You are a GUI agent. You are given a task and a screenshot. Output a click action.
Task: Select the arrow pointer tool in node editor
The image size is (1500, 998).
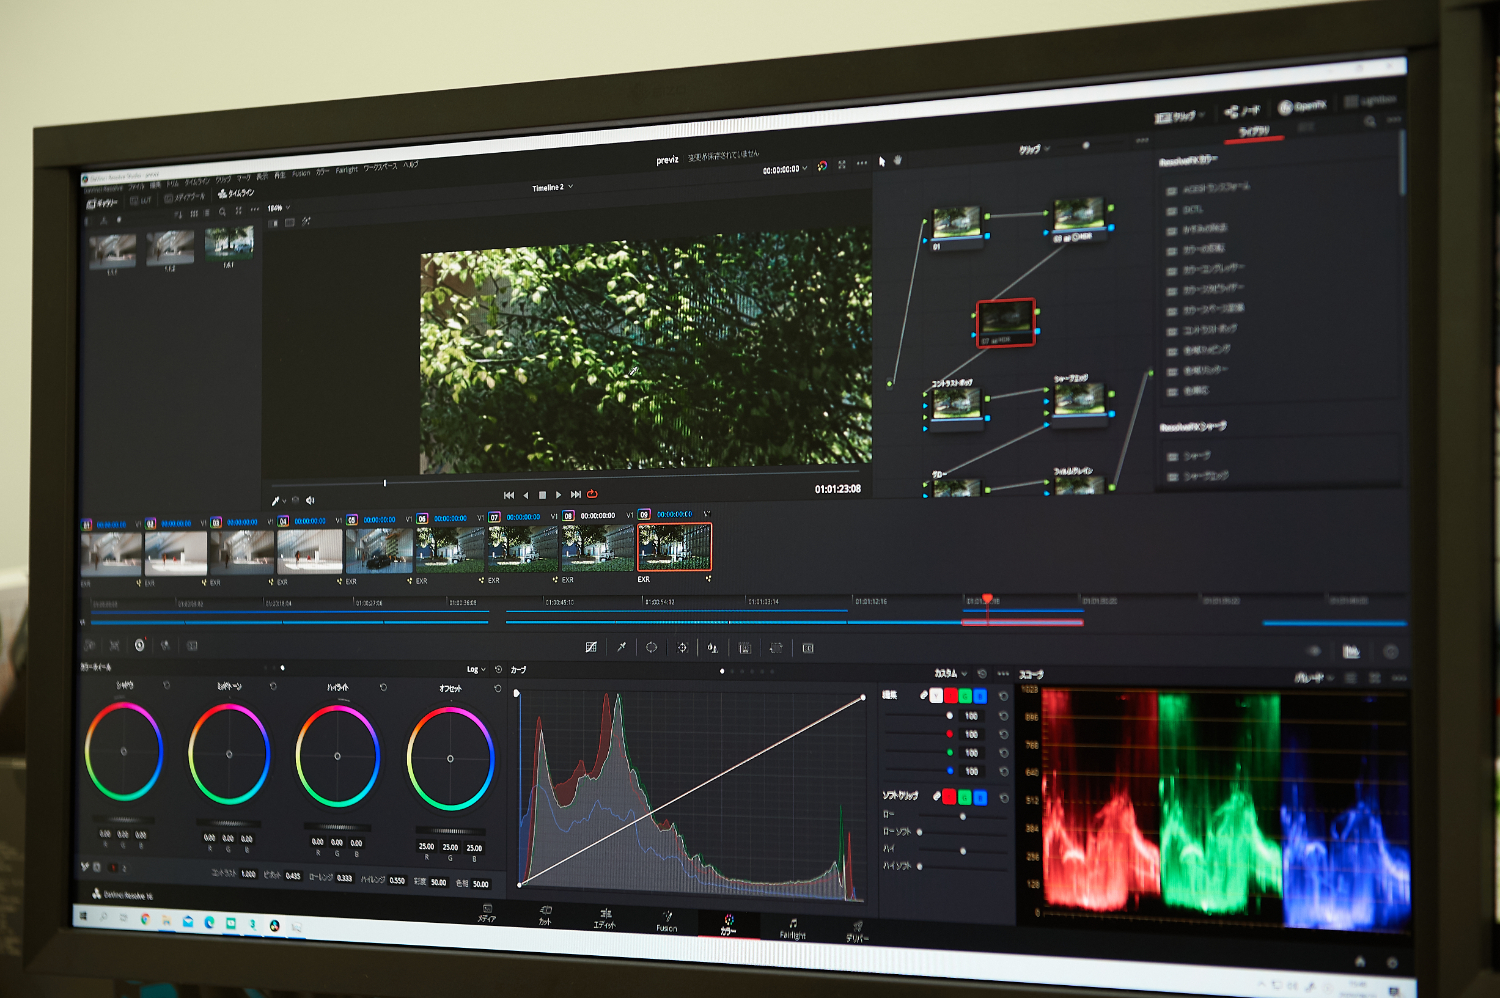click(882, 161)
